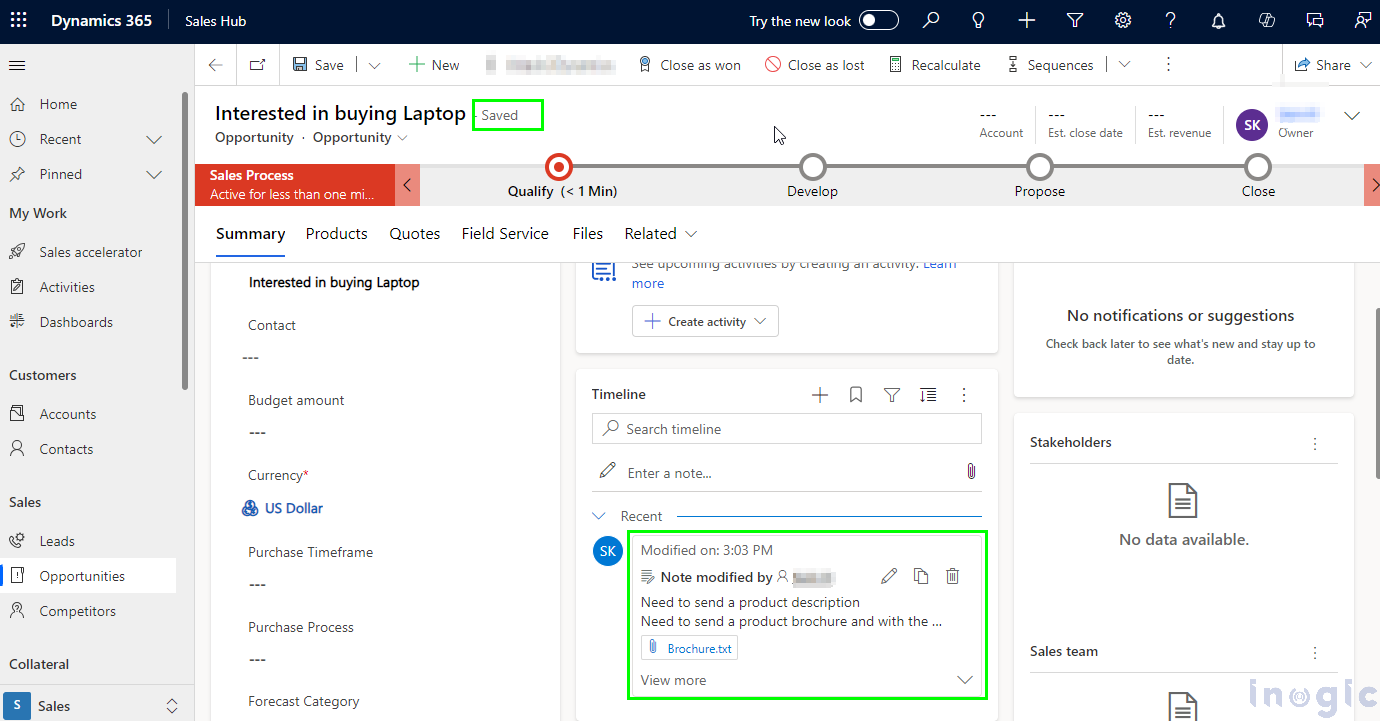This screenshot has width=1380, height=721.
Task: Add a timeline record with plus icon
Action: point(820,395)
